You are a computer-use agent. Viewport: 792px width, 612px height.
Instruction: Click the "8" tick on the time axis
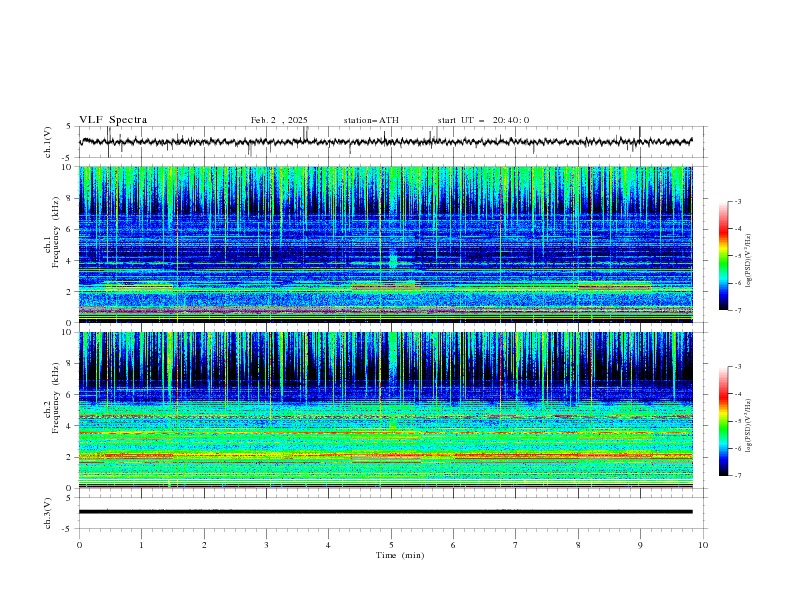click(x=578, y=545)
